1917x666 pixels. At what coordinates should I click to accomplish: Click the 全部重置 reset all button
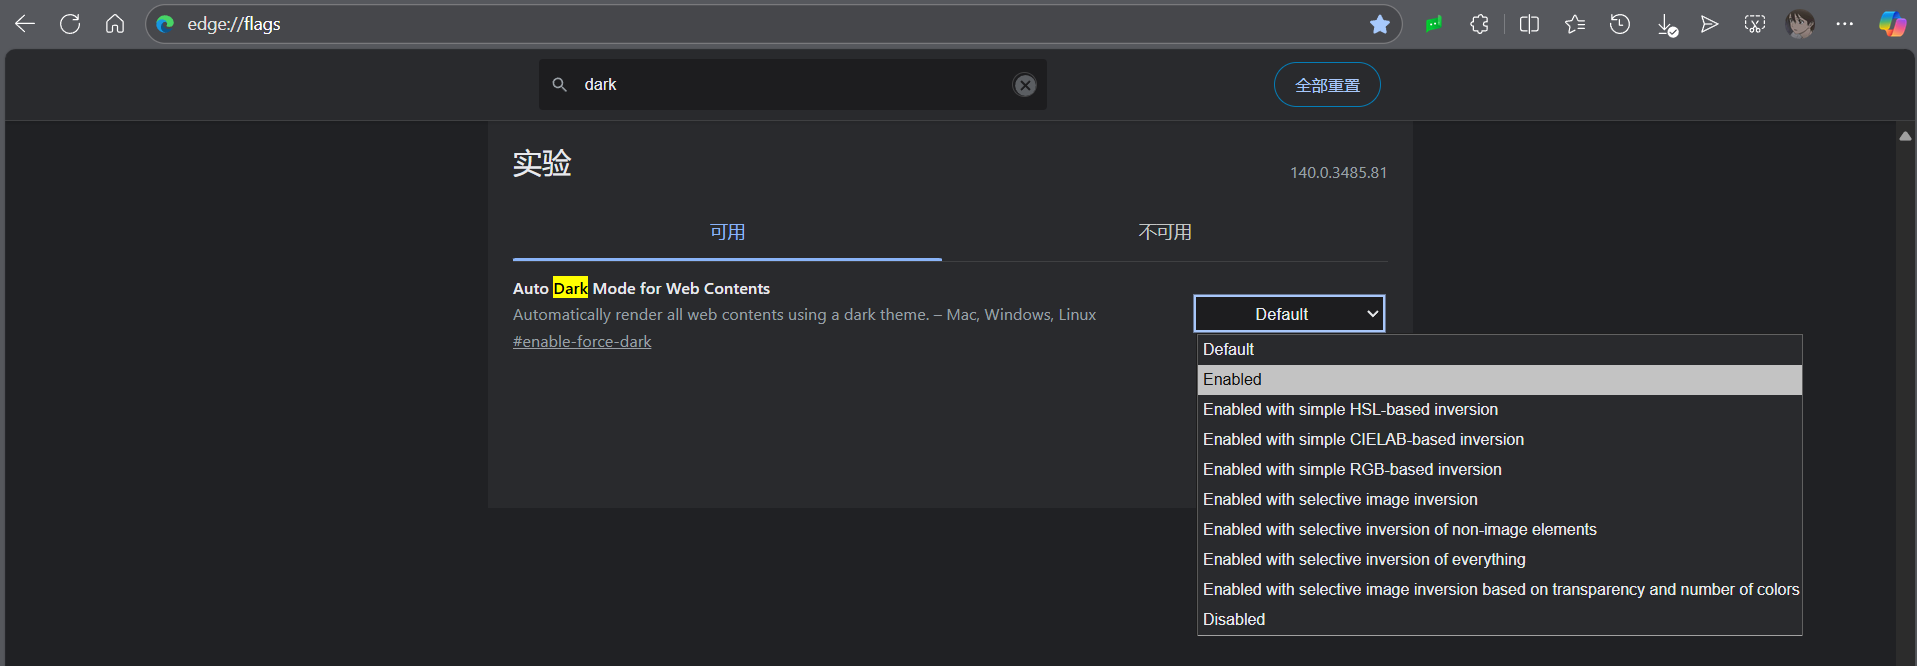1327,85
